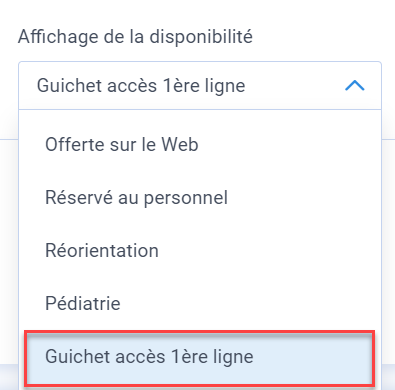Click the upward arrow icon in the dropdown
This screenshot has width=395, height=390.
point(355,86)
